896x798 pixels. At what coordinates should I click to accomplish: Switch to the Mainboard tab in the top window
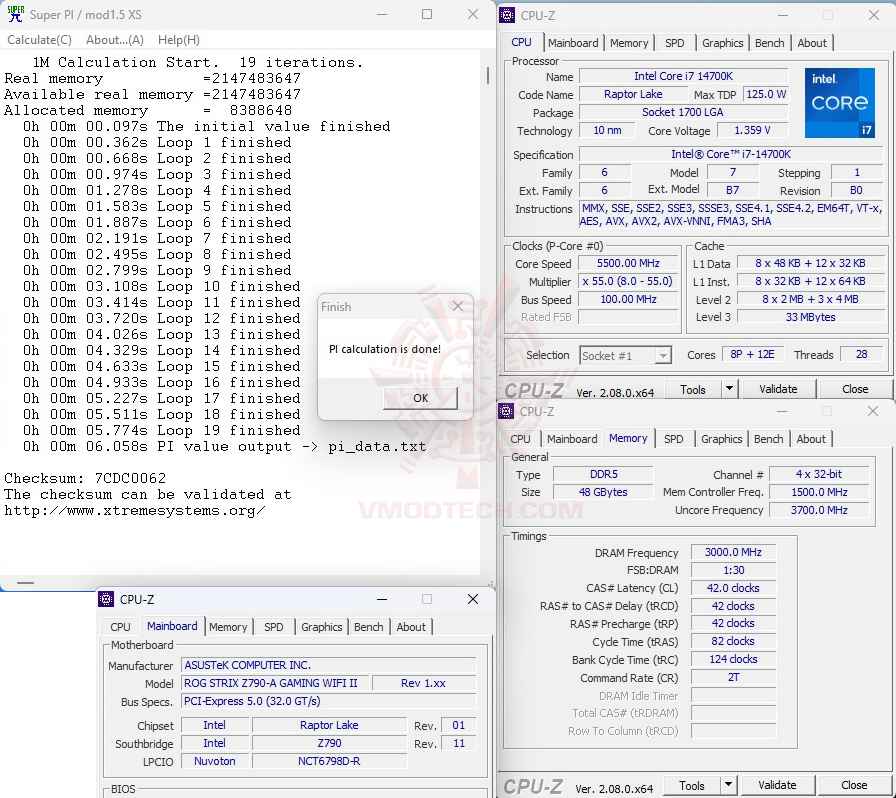coord(573,42)
